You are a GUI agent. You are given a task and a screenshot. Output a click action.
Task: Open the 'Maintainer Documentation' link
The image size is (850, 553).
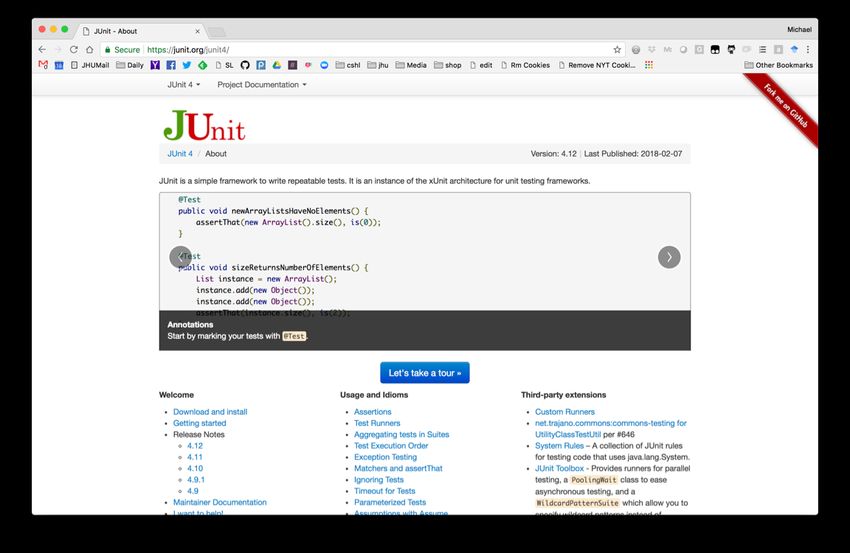tap(220, 503)
